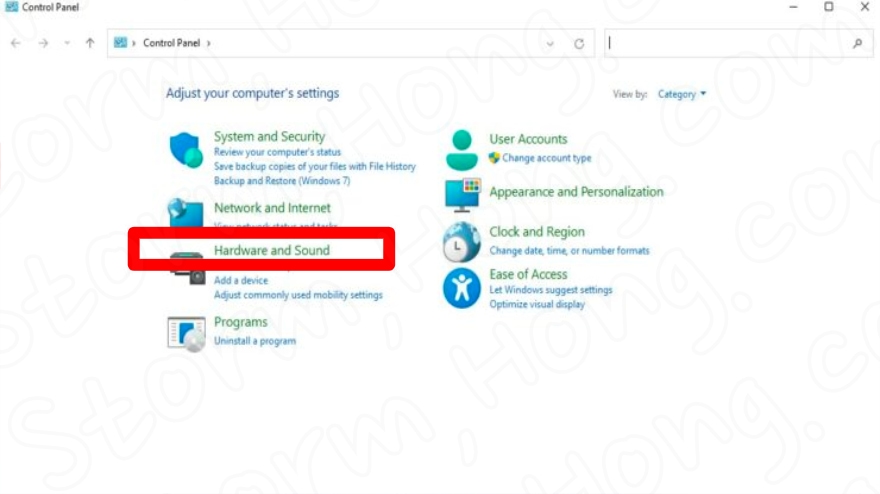Screen dimensions: 880x494
Task: Open System and Security
Action: (x=269, y=136)
